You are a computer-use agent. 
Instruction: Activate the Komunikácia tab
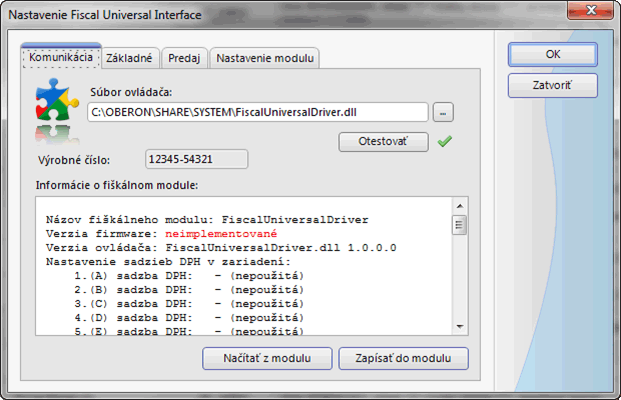tap(62, 58)
